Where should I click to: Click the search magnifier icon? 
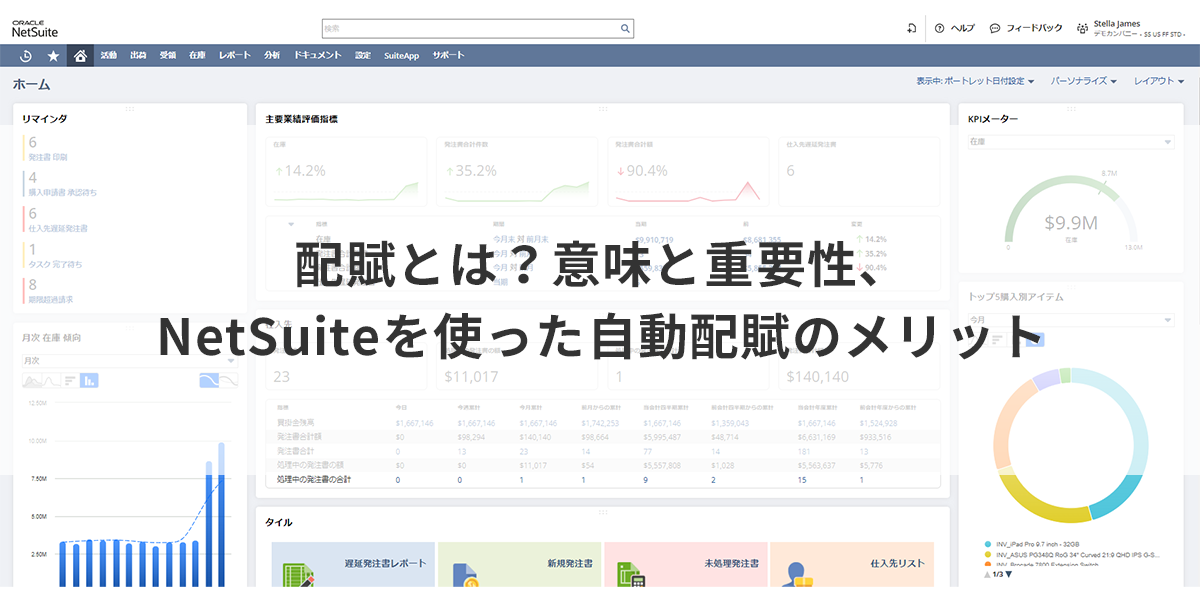pos(625,28)
